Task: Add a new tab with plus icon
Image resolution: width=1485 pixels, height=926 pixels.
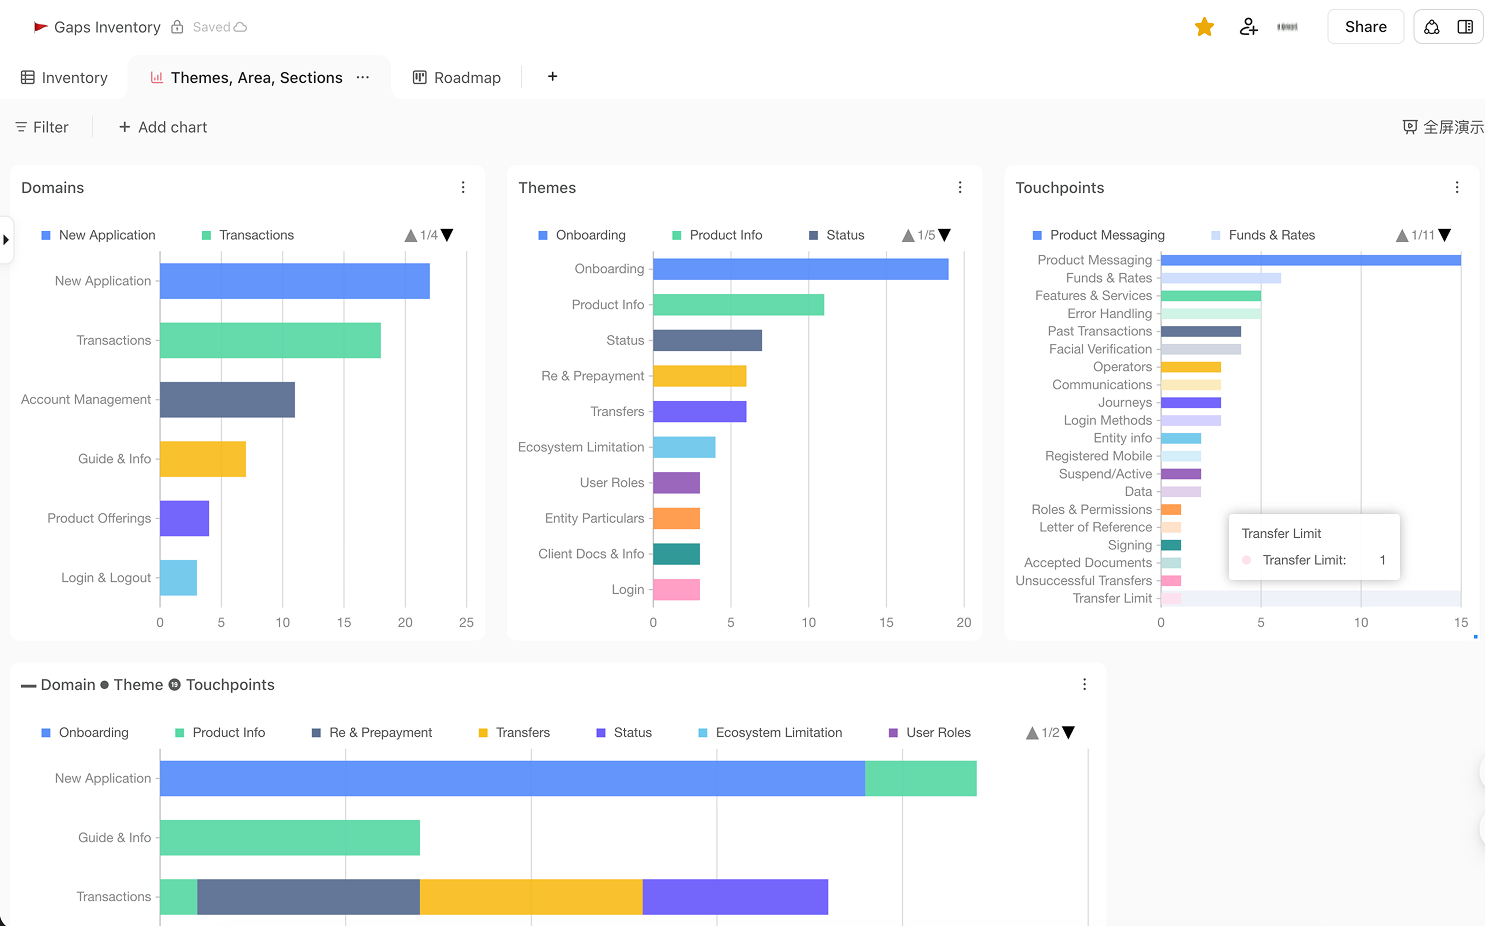Action: click(x=552, y=76)
